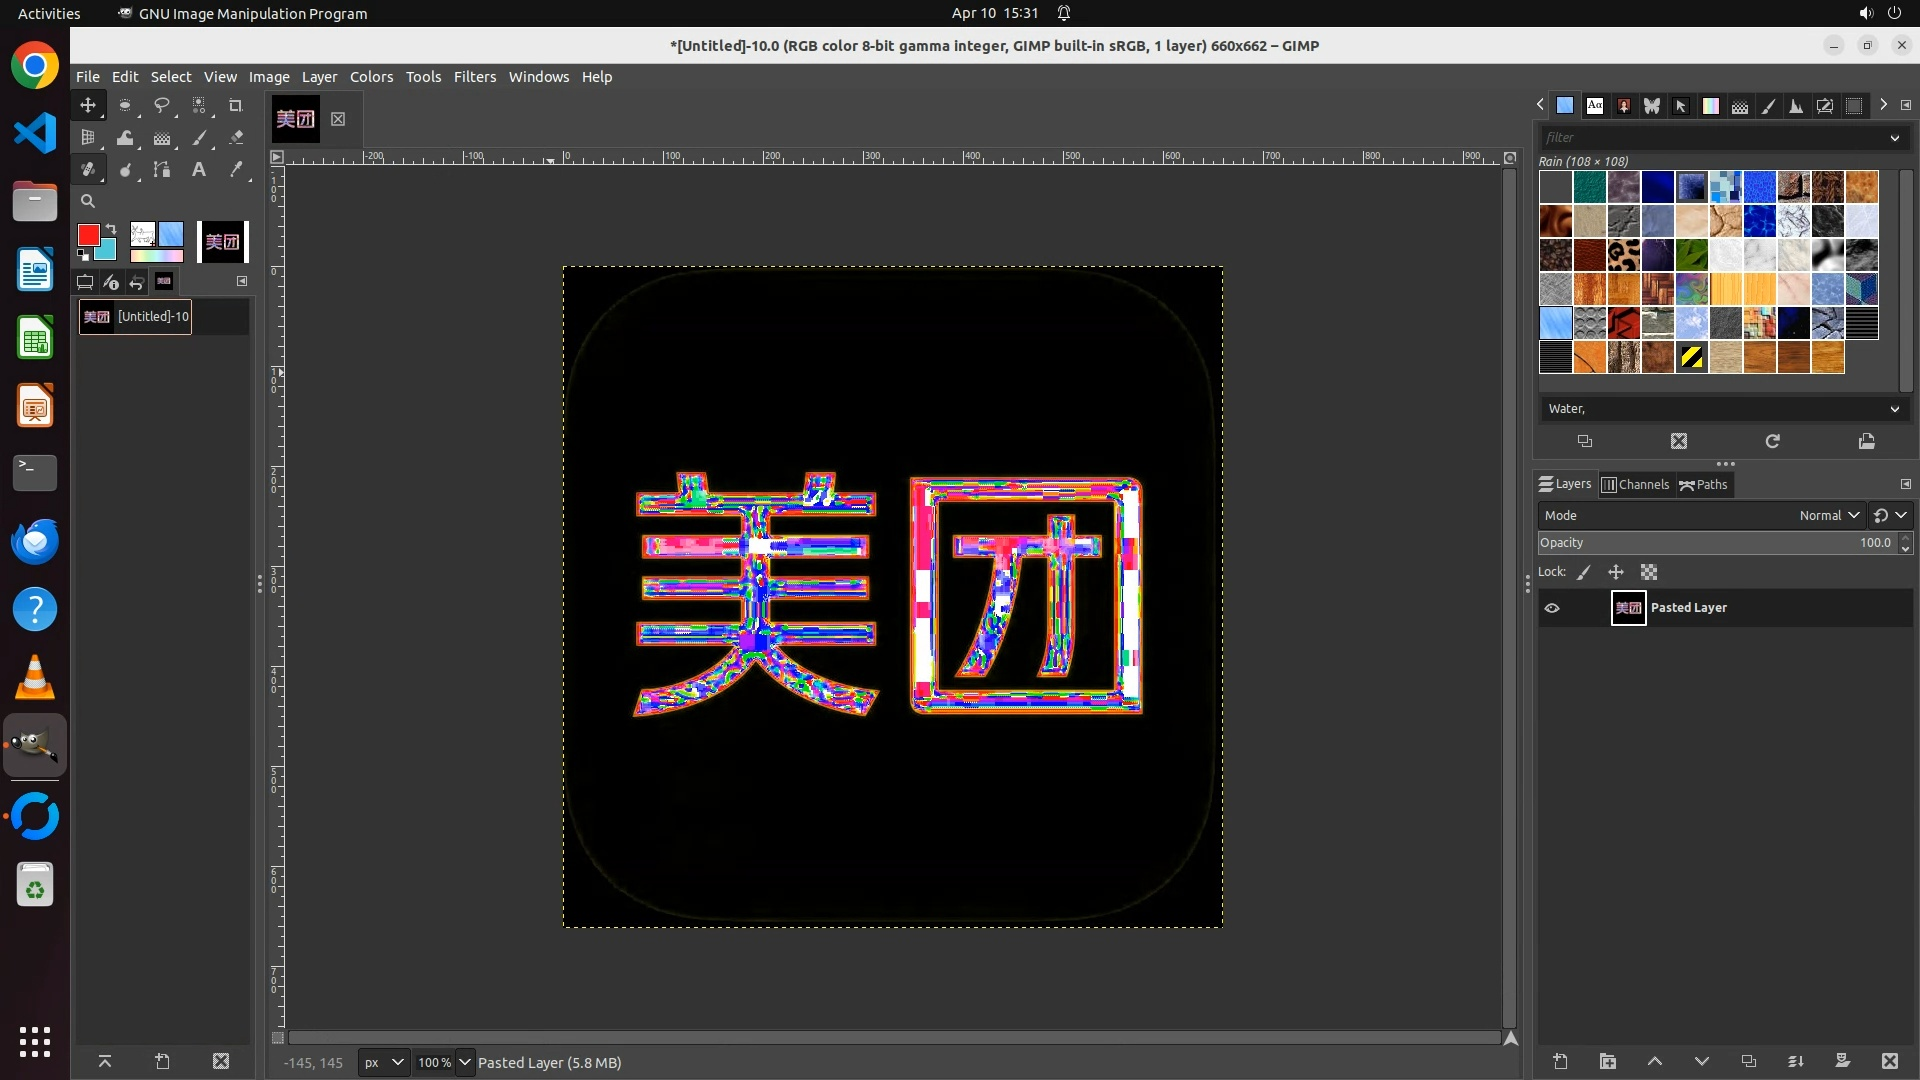Viewport: 1920px width, 1080px height.
Task: Click the red foreground color swatch
Action: [89, 235]
